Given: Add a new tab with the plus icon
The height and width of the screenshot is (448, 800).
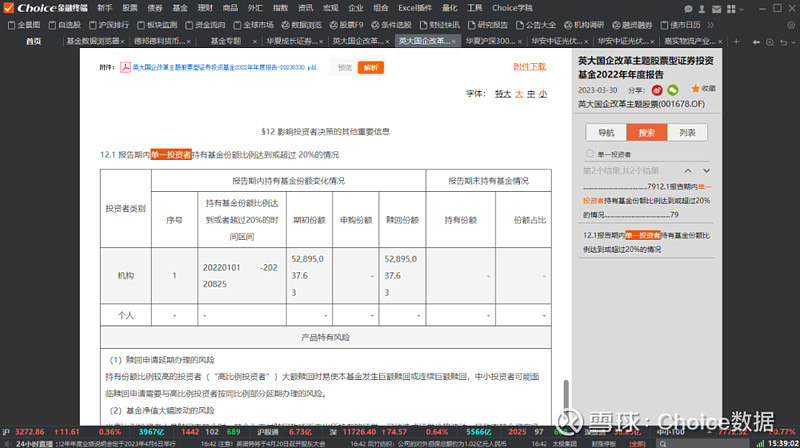Looking at the screenshot, I should [x=736, y=41].
